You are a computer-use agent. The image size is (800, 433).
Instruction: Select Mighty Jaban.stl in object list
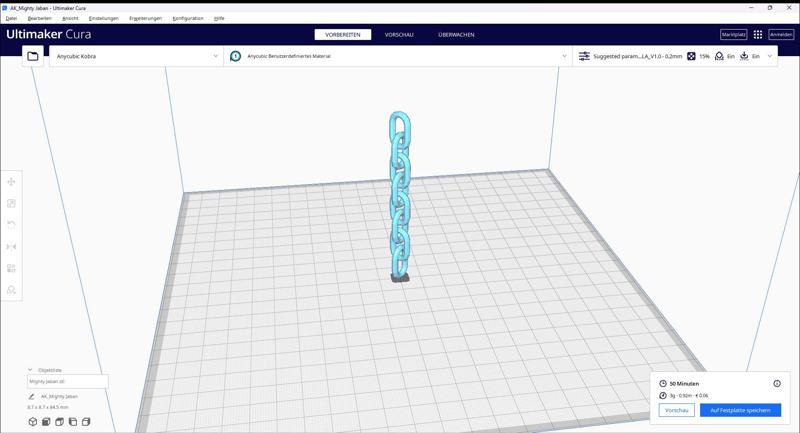point(67,381)
